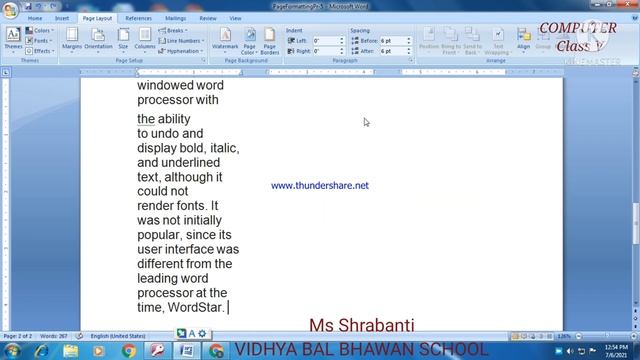Open the Margins options
The height and width of the screenshot is (360, 640).
click(x=72, y=41)
